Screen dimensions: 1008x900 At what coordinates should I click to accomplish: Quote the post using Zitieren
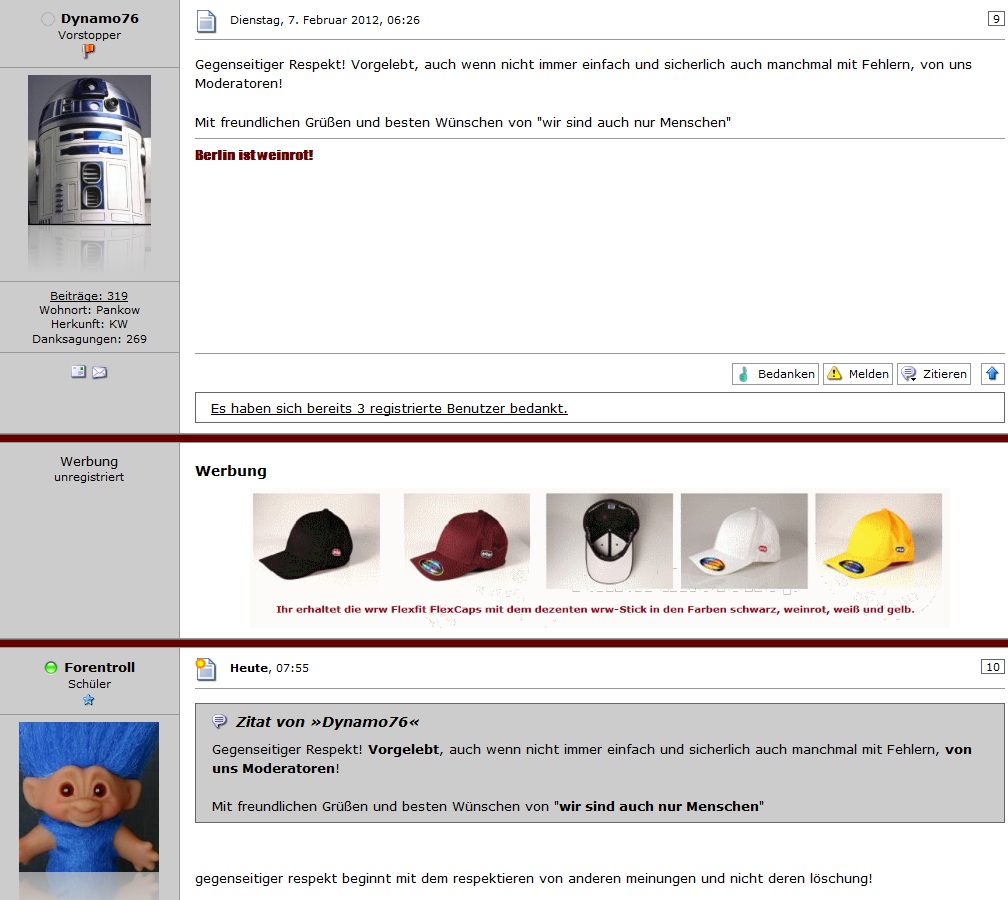[x=934, y=374]
